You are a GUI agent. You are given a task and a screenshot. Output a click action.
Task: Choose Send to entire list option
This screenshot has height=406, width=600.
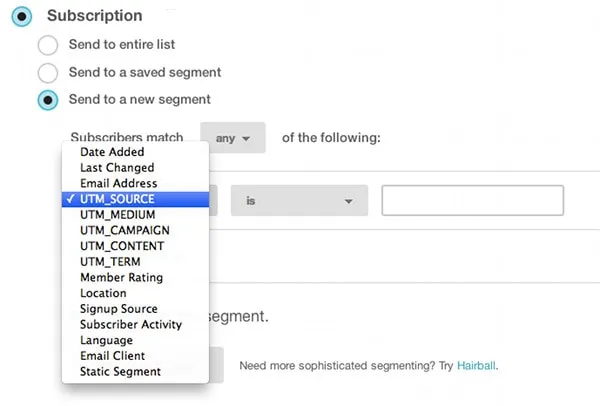point(47,46)
